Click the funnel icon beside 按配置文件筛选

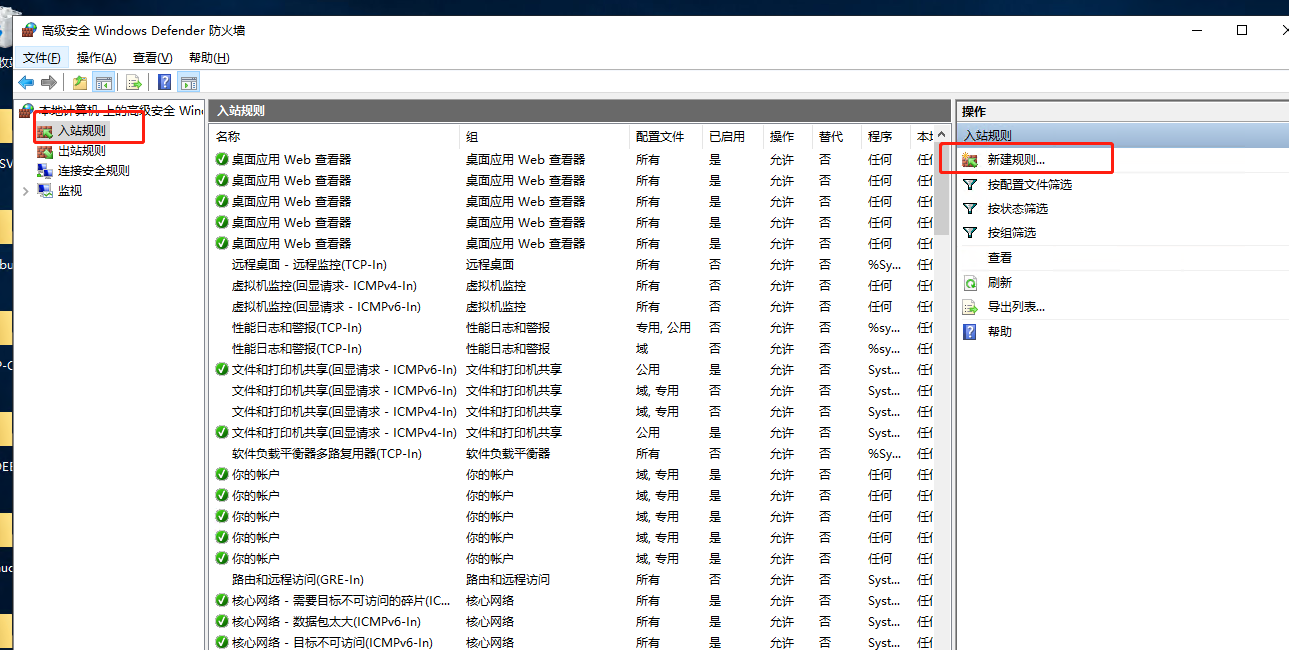(x=970, y=185)
